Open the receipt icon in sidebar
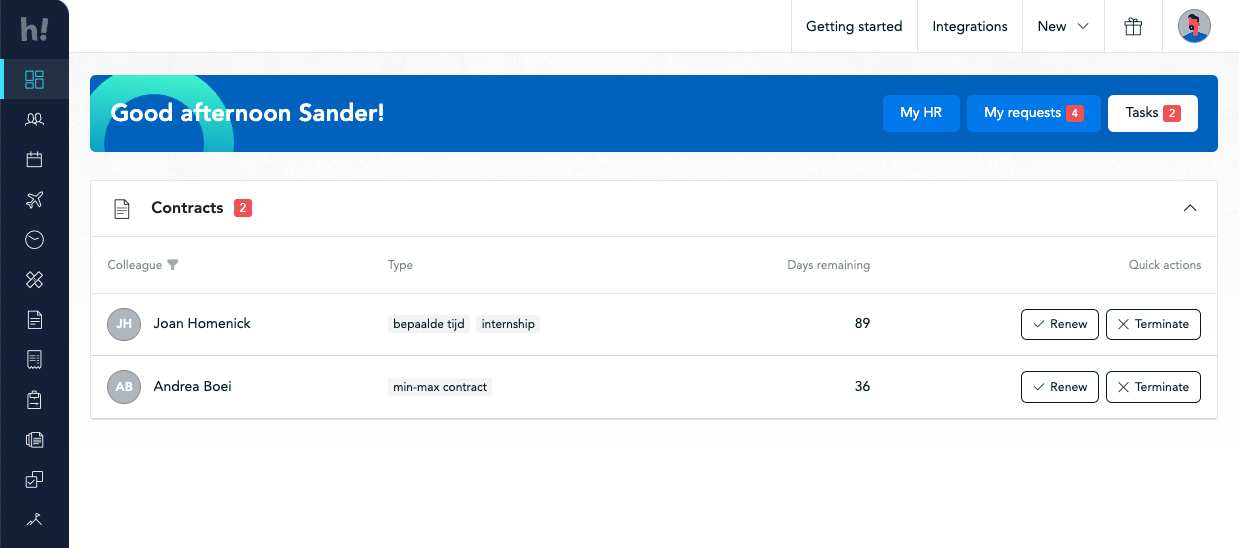This screenshot has height=548, width=1239. pyautogui.click(x=34, y=359)
